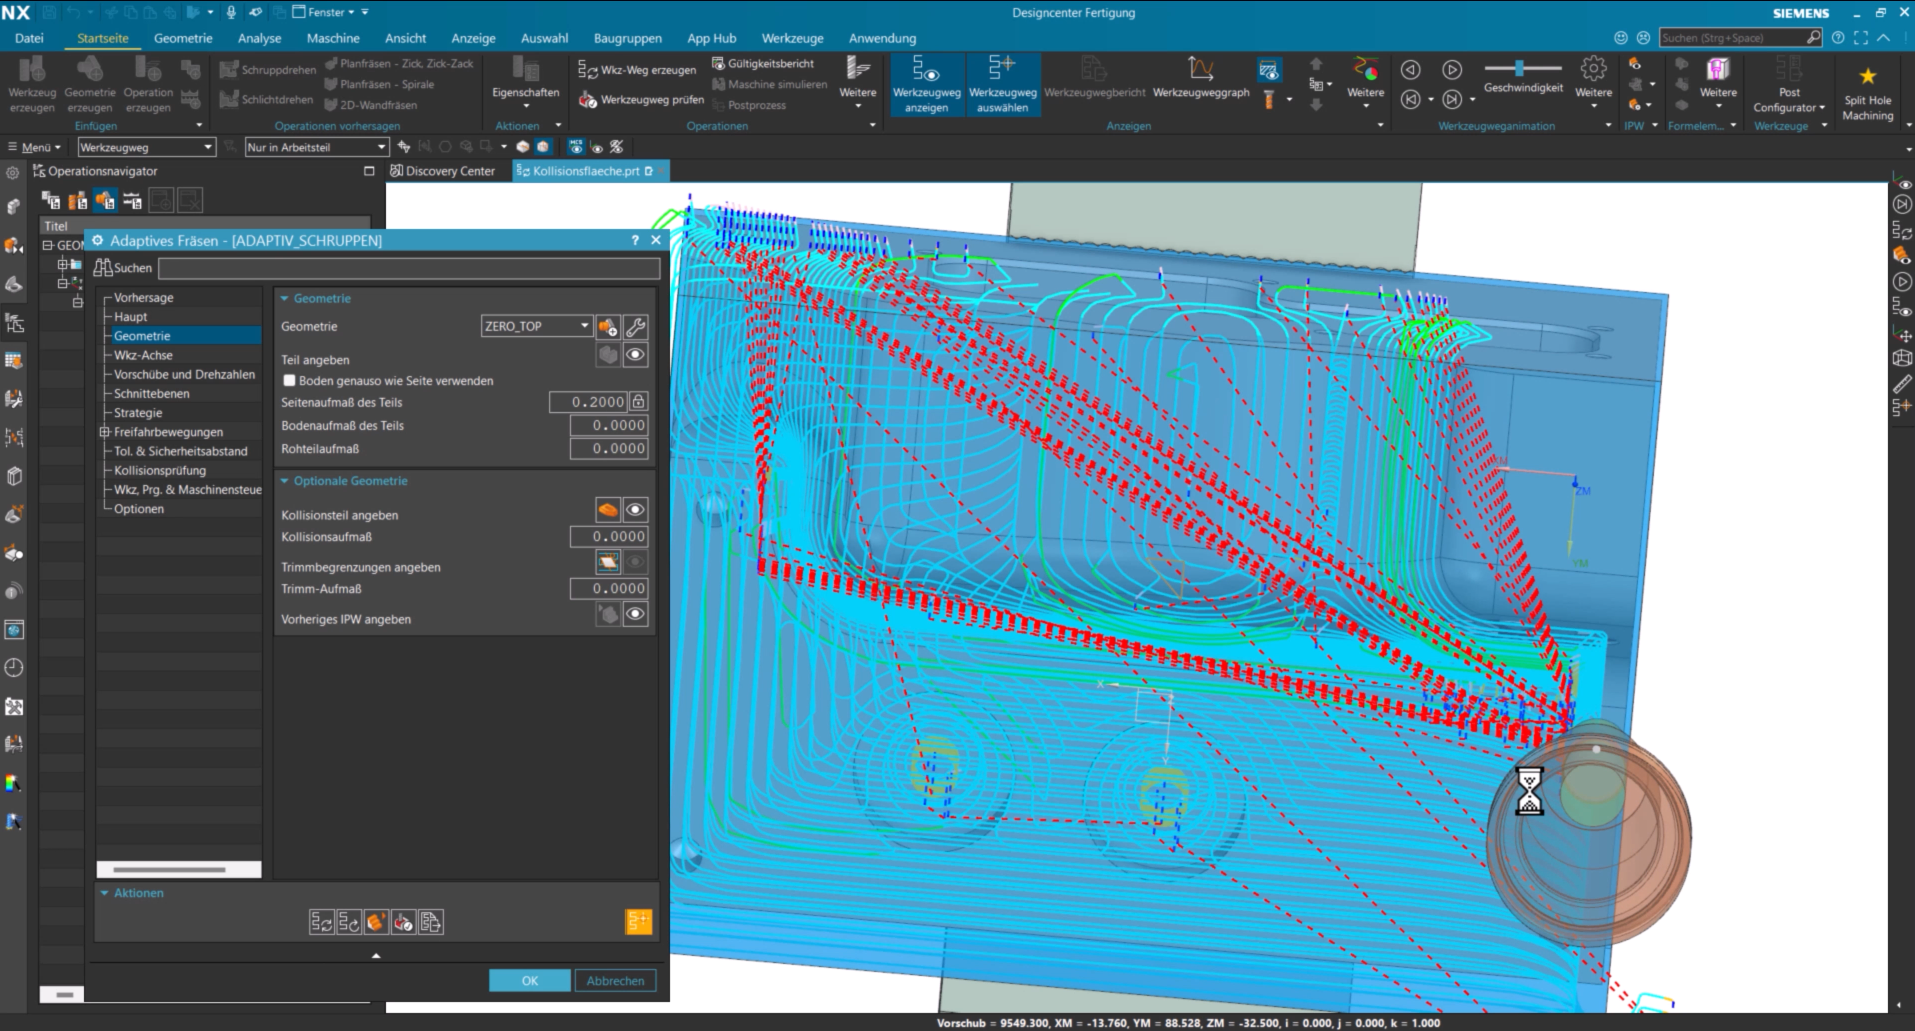Toggle eye display for Vorheriges IPW angeben

tap(635, 614)
